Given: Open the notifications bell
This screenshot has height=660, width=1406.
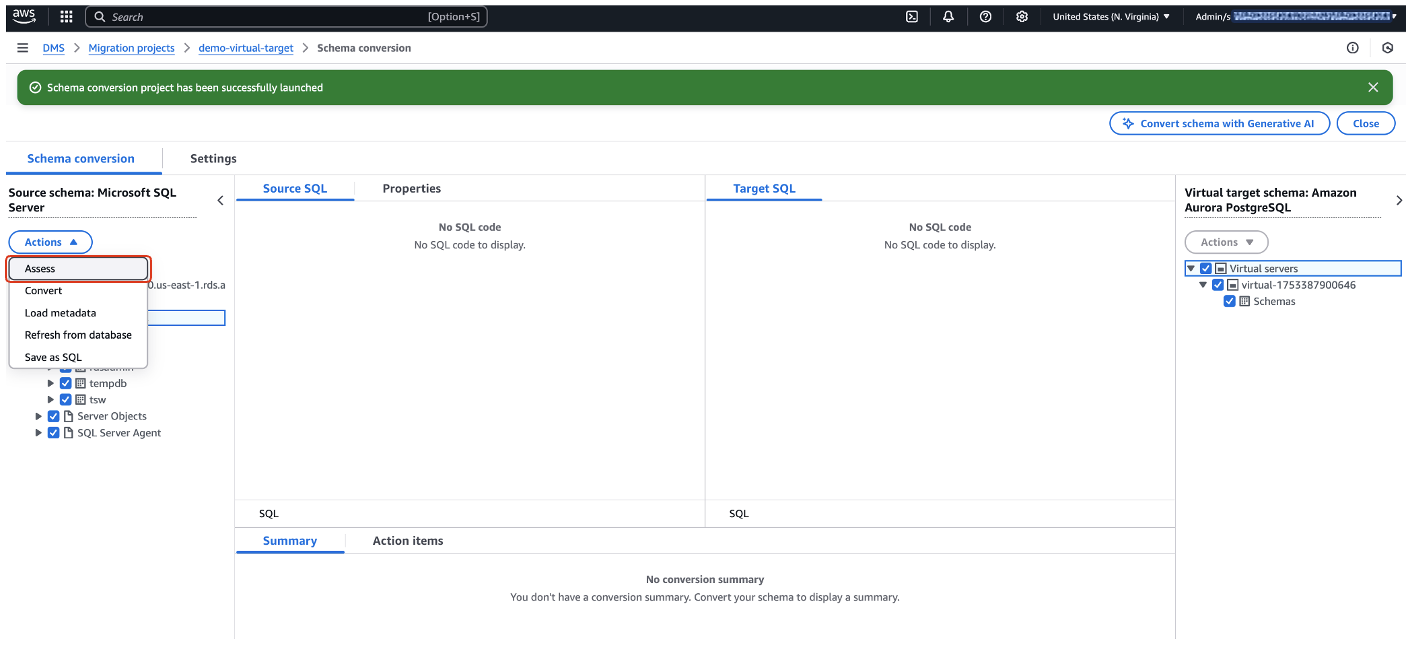Looking at the screenshot, I should point(948,16).
